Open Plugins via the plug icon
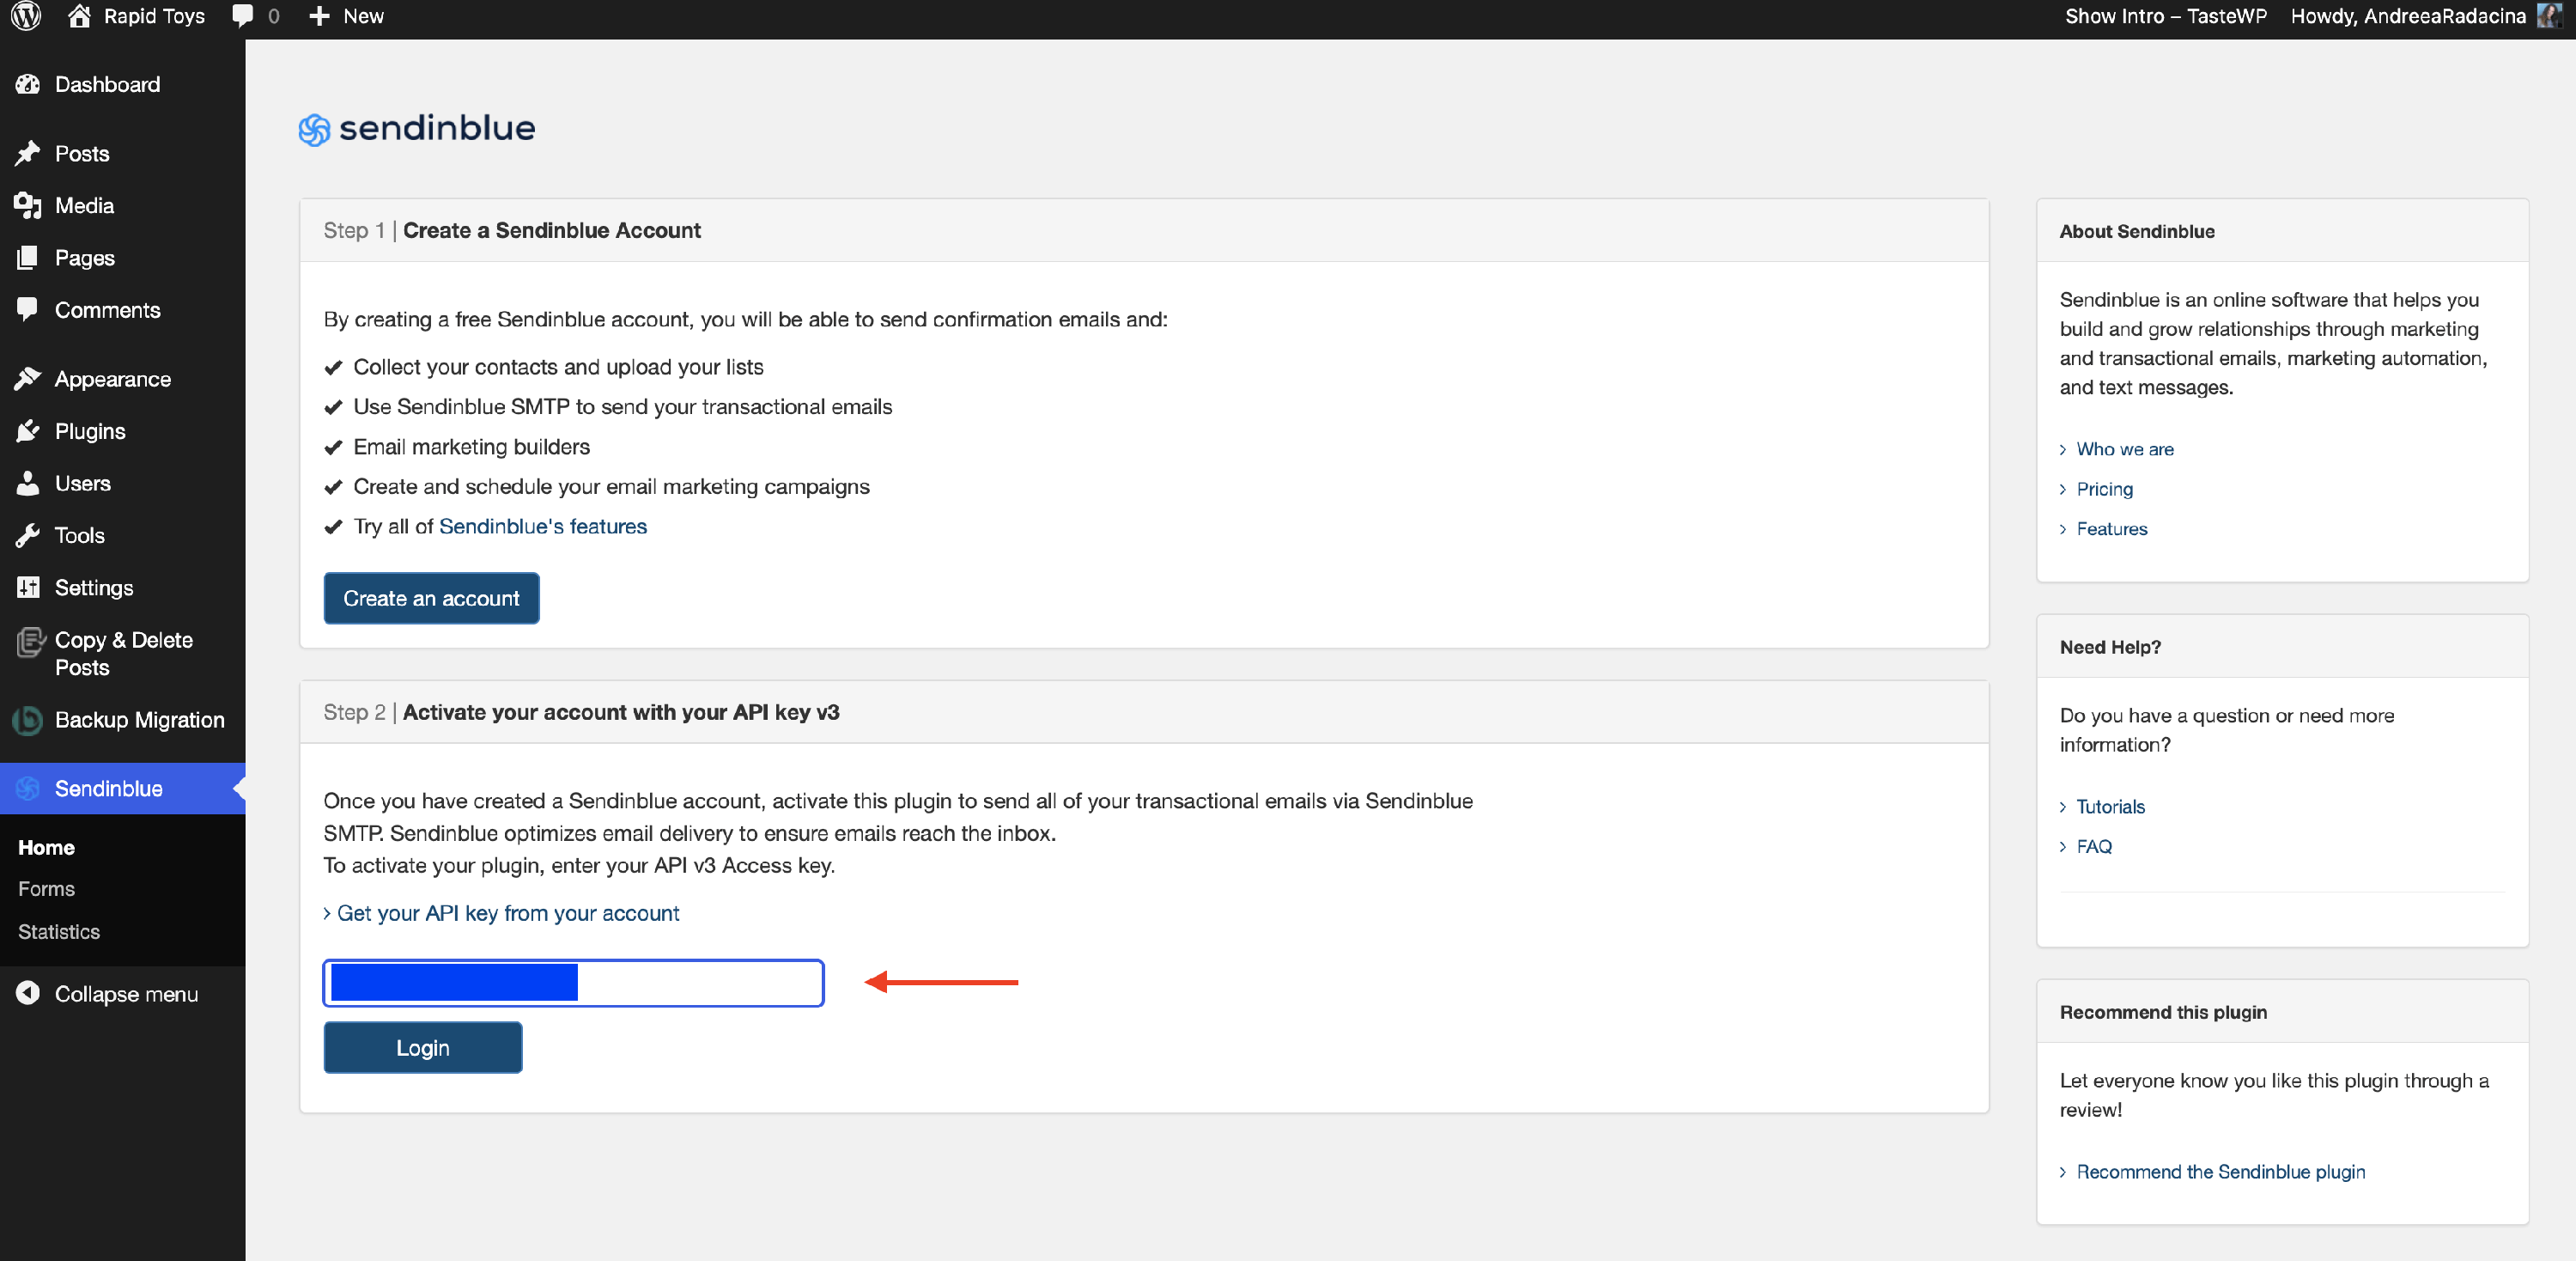This screenshot has width=2576, height=1261. (28, 431)
